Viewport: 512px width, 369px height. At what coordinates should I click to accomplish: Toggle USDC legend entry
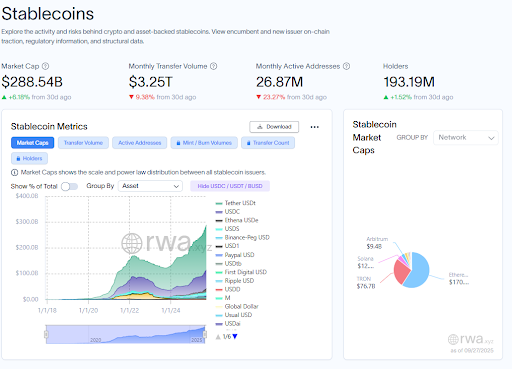(228, 212)
